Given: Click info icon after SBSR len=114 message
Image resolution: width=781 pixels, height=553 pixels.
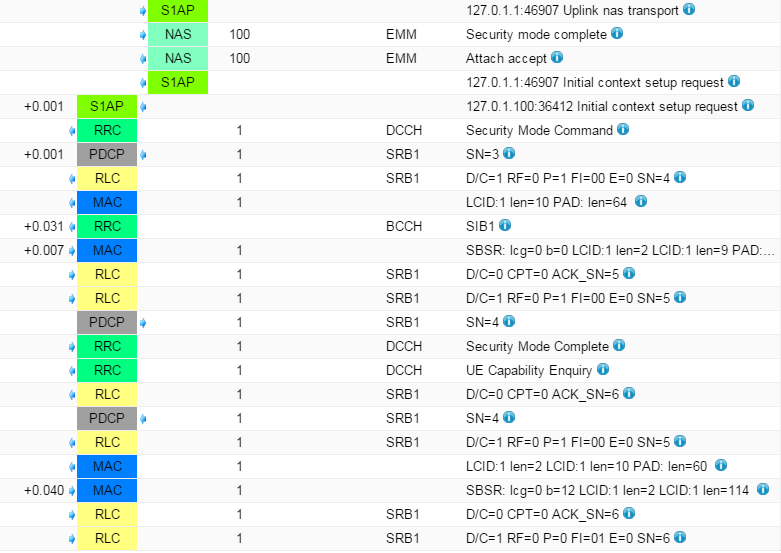Looking at the screenshot, I should click(763, 490).
